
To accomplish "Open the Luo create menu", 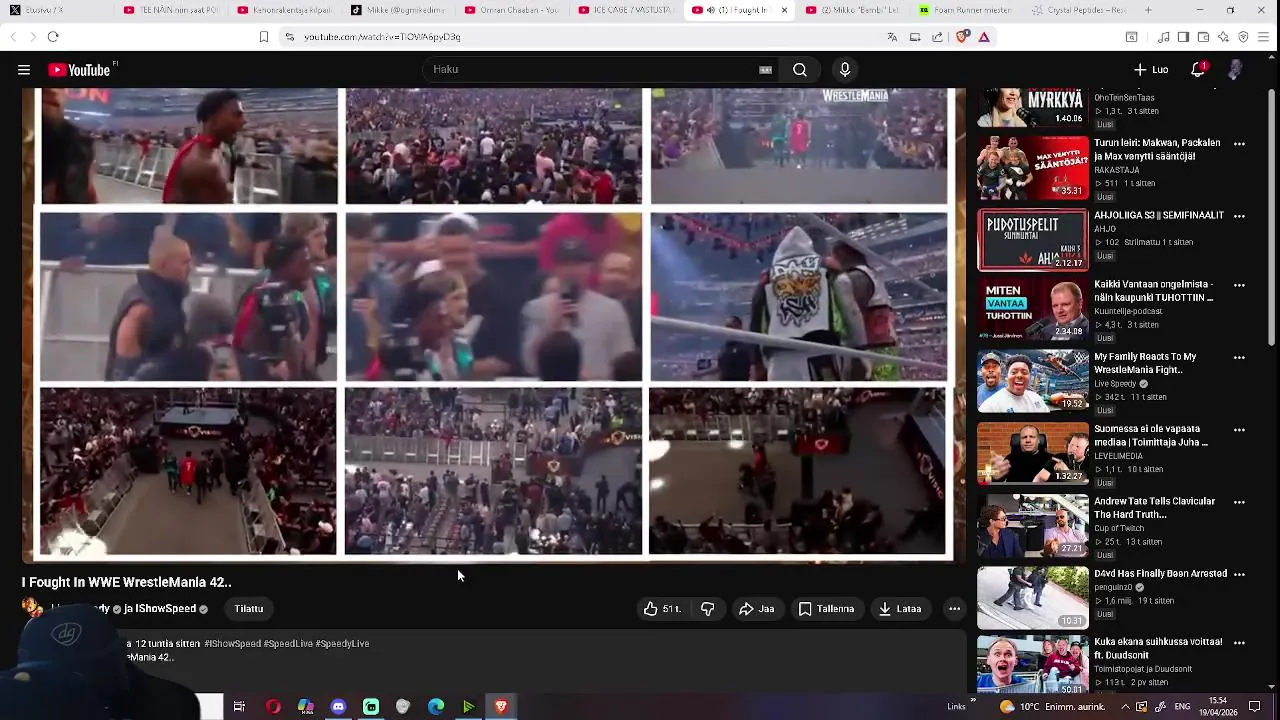I will [1151, 70].
